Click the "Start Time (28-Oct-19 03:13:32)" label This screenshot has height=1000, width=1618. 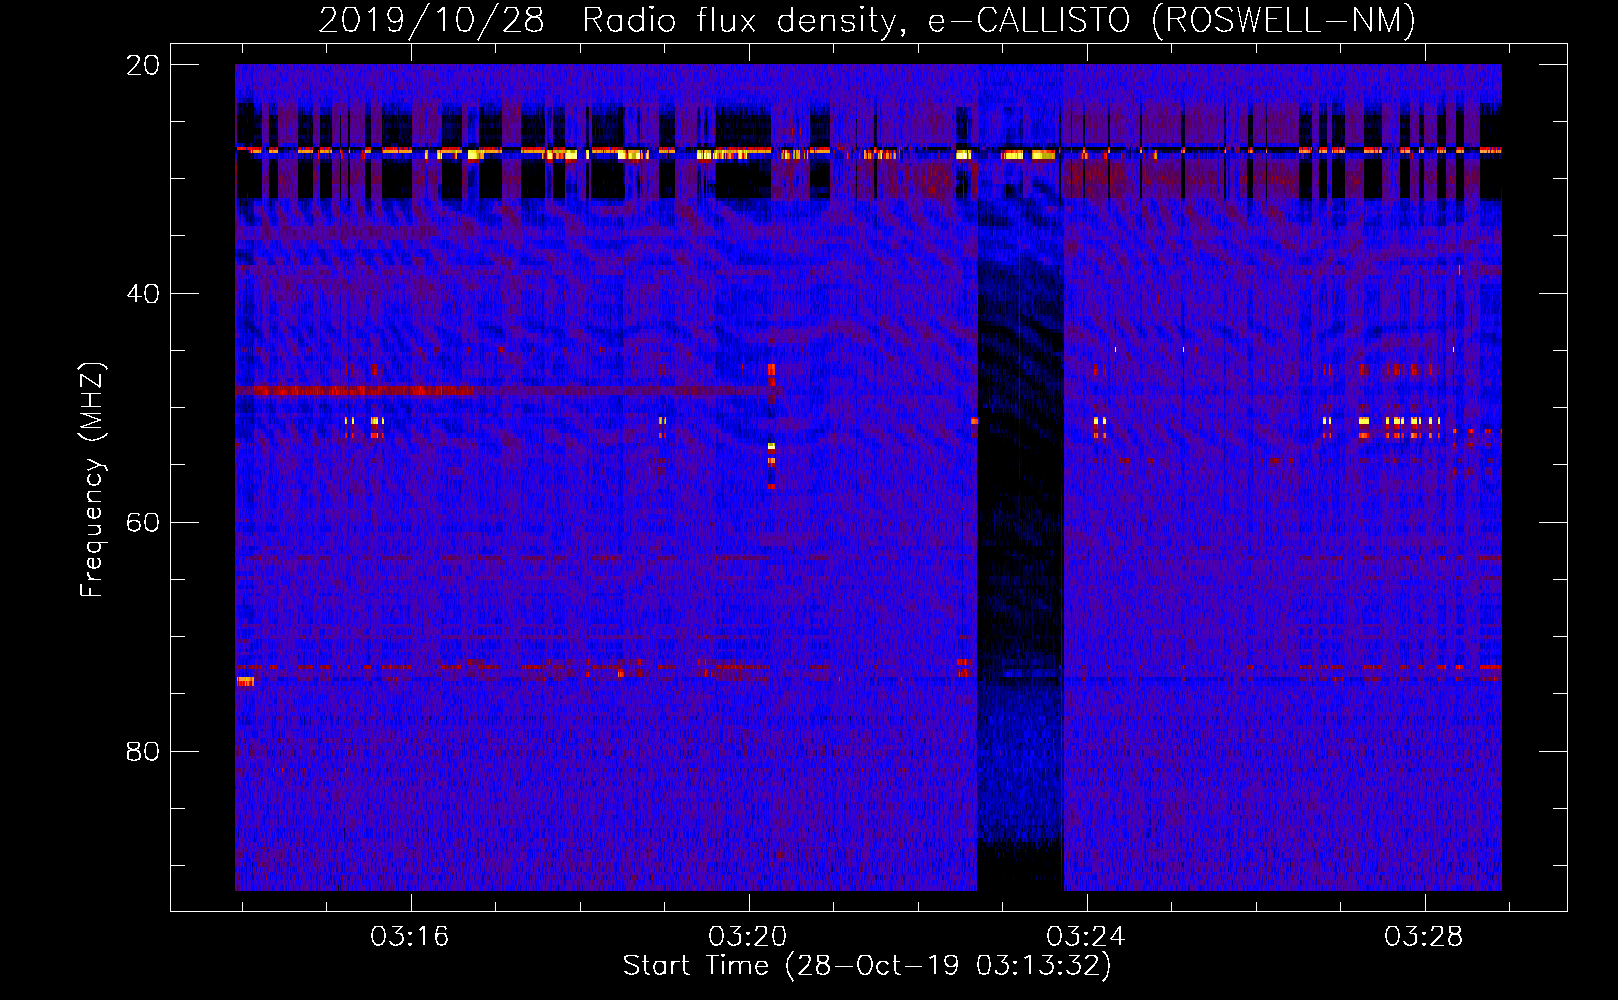(x=867, y=966)
